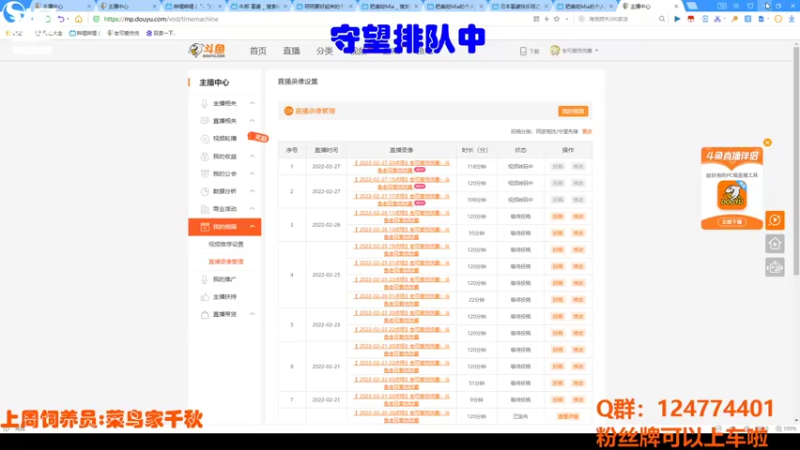Click 修改 in the 51分钟 row
This screenshot has width=800, height=450.
pos(578,383)
